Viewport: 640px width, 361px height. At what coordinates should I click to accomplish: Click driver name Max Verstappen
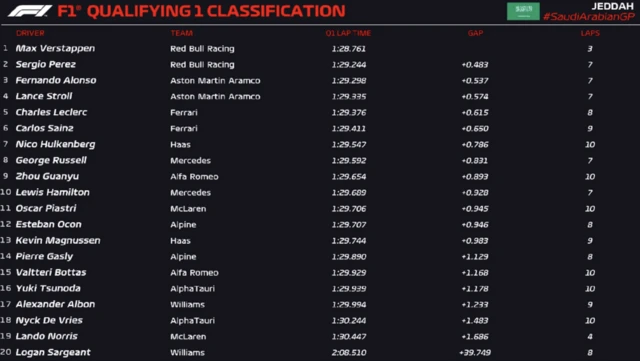pos(55,49)
